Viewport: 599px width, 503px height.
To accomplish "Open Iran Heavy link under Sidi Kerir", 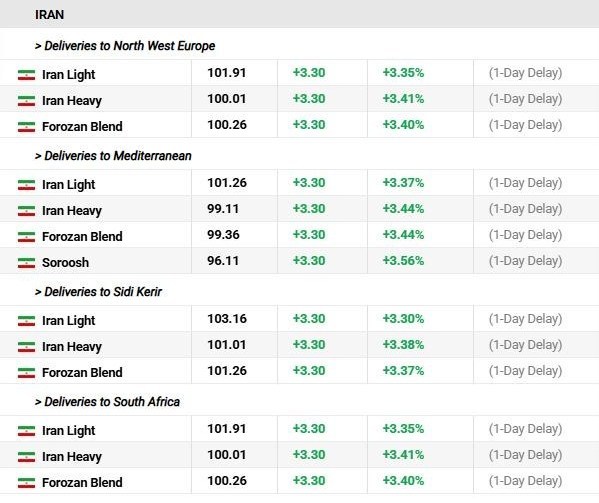I will (72, 347).
